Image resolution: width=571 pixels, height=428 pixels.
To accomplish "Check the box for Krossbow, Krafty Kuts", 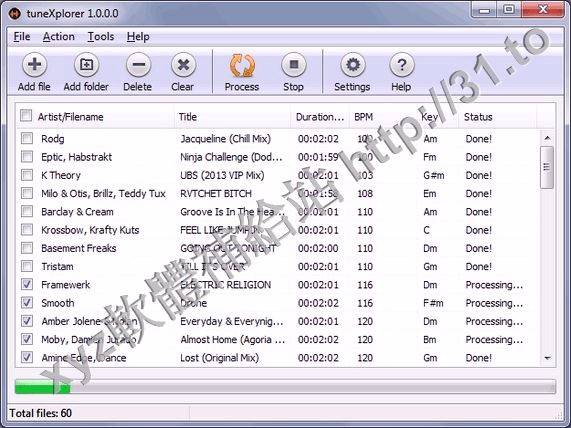I will click(x=27, y=229).
